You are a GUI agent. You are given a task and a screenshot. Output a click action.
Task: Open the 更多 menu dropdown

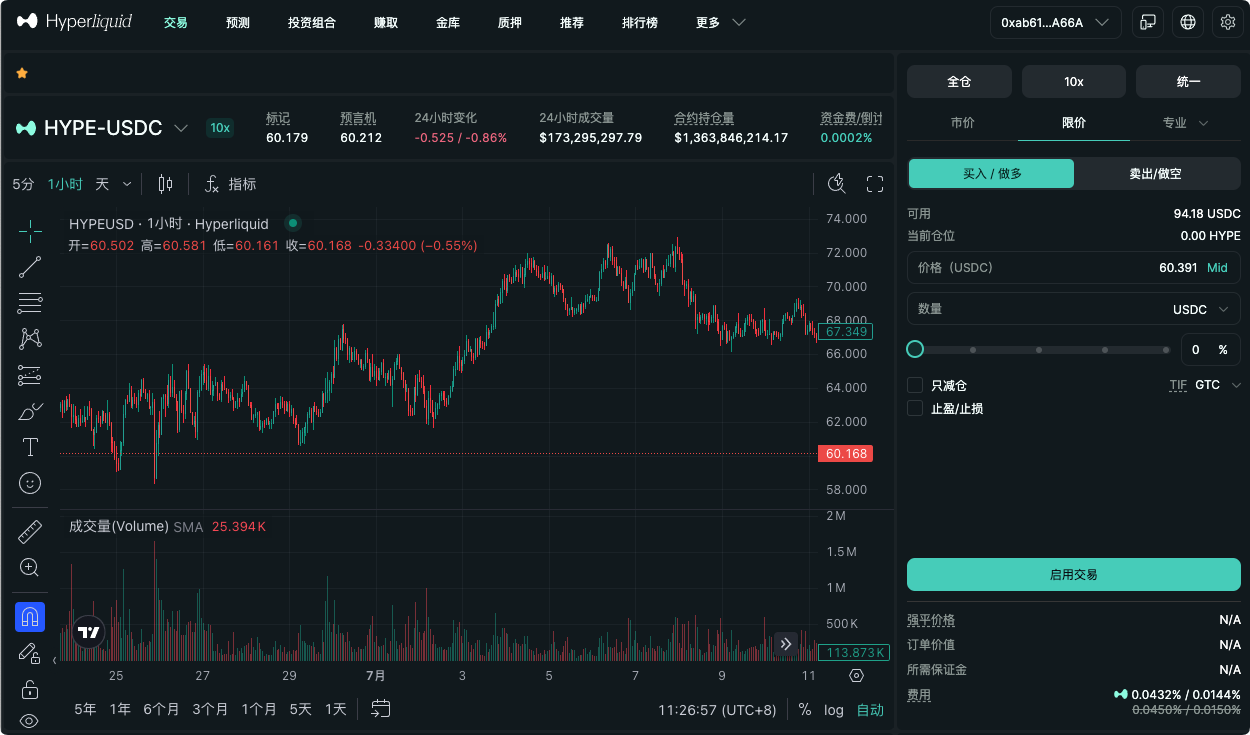click(x=721, y=22)
